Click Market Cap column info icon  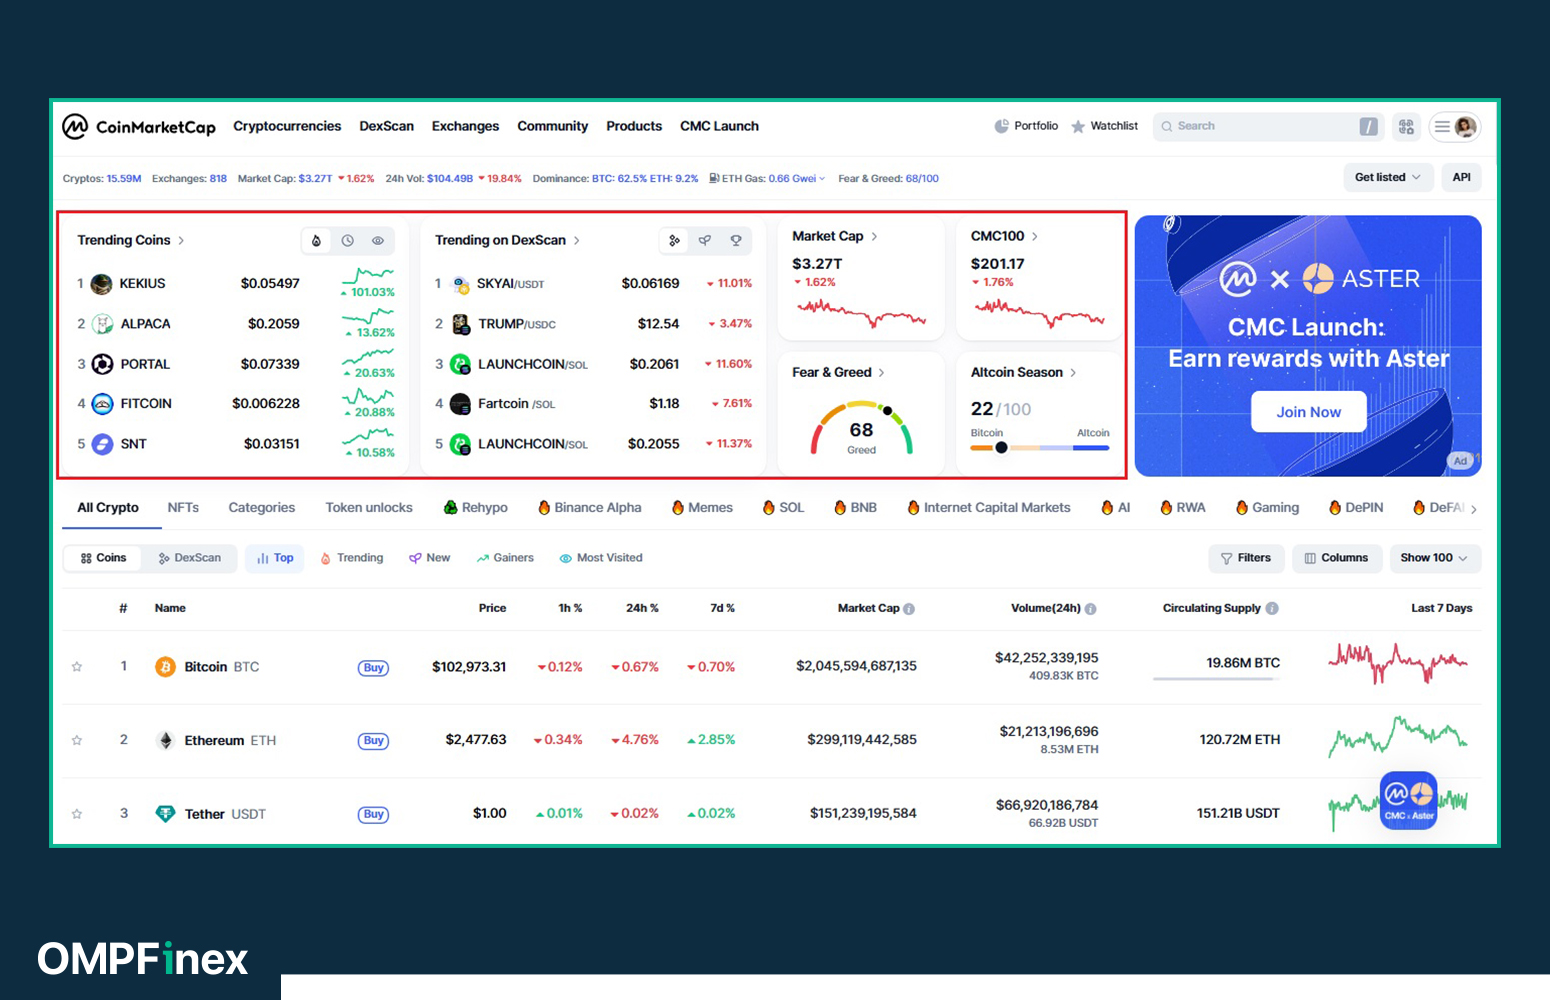click(x=909, y=609)
